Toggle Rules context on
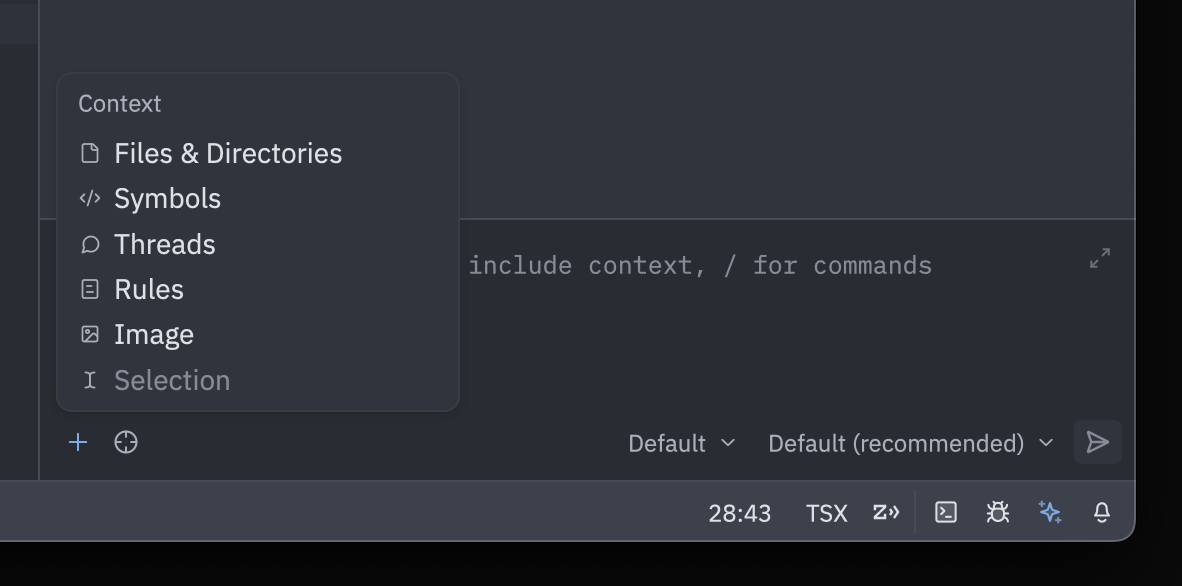This screenshot has width=1182, height=586. 148,289
